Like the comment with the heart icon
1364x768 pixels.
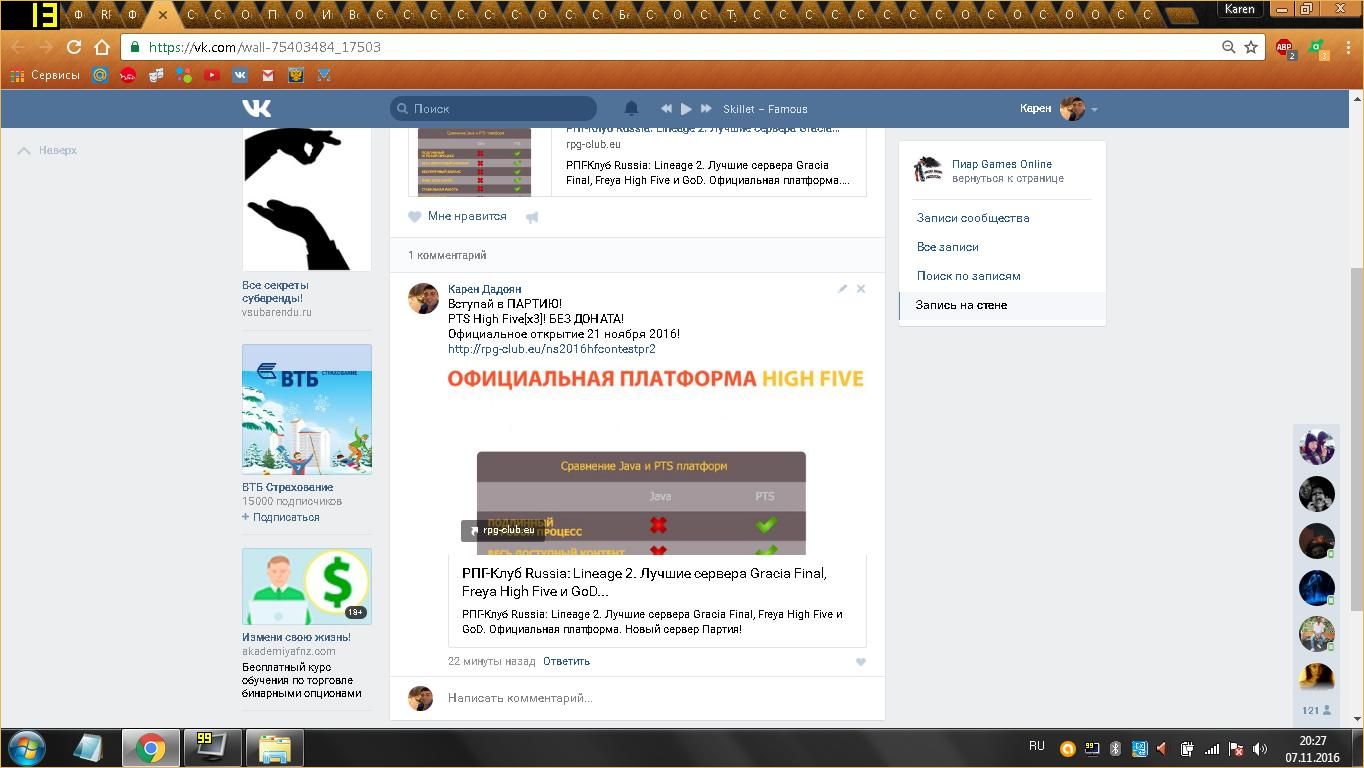(x=860, y=662)
